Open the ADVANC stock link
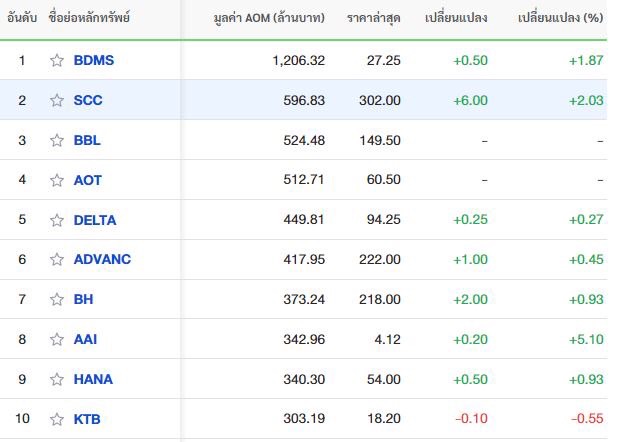Viewport: 621px width, 442px height. point(102,259)
